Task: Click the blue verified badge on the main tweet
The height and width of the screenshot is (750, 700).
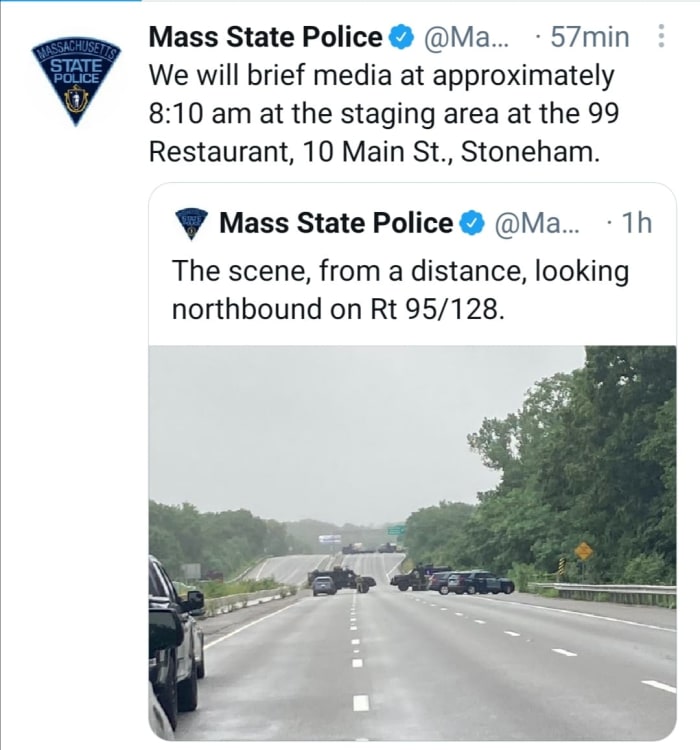Action: click(x=401, y=38)
